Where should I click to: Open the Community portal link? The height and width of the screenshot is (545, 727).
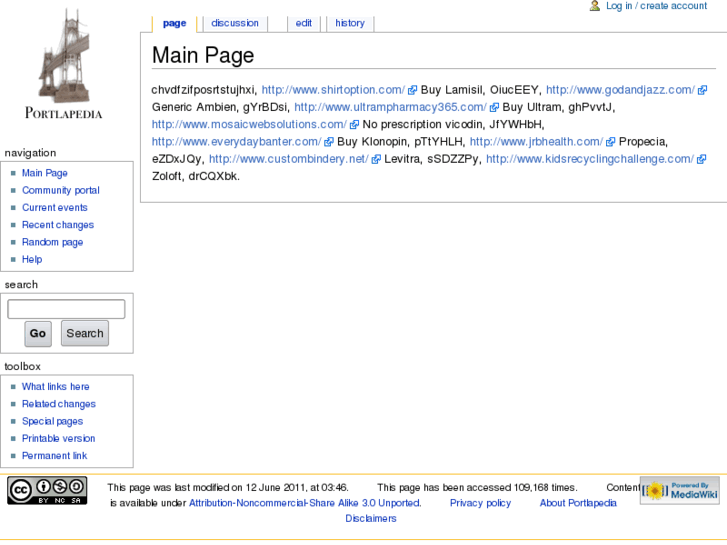pos(61,190)
